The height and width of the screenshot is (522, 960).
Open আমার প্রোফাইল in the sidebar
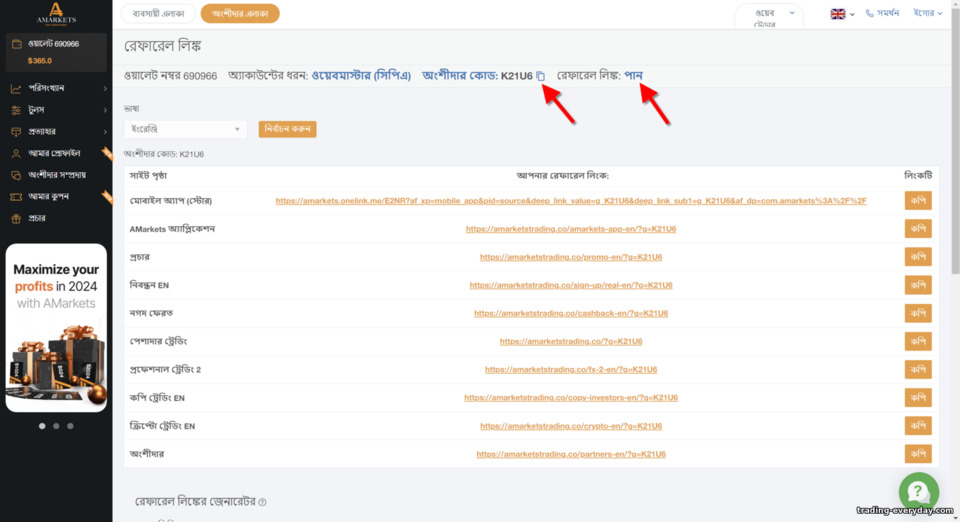pos(56,154)
